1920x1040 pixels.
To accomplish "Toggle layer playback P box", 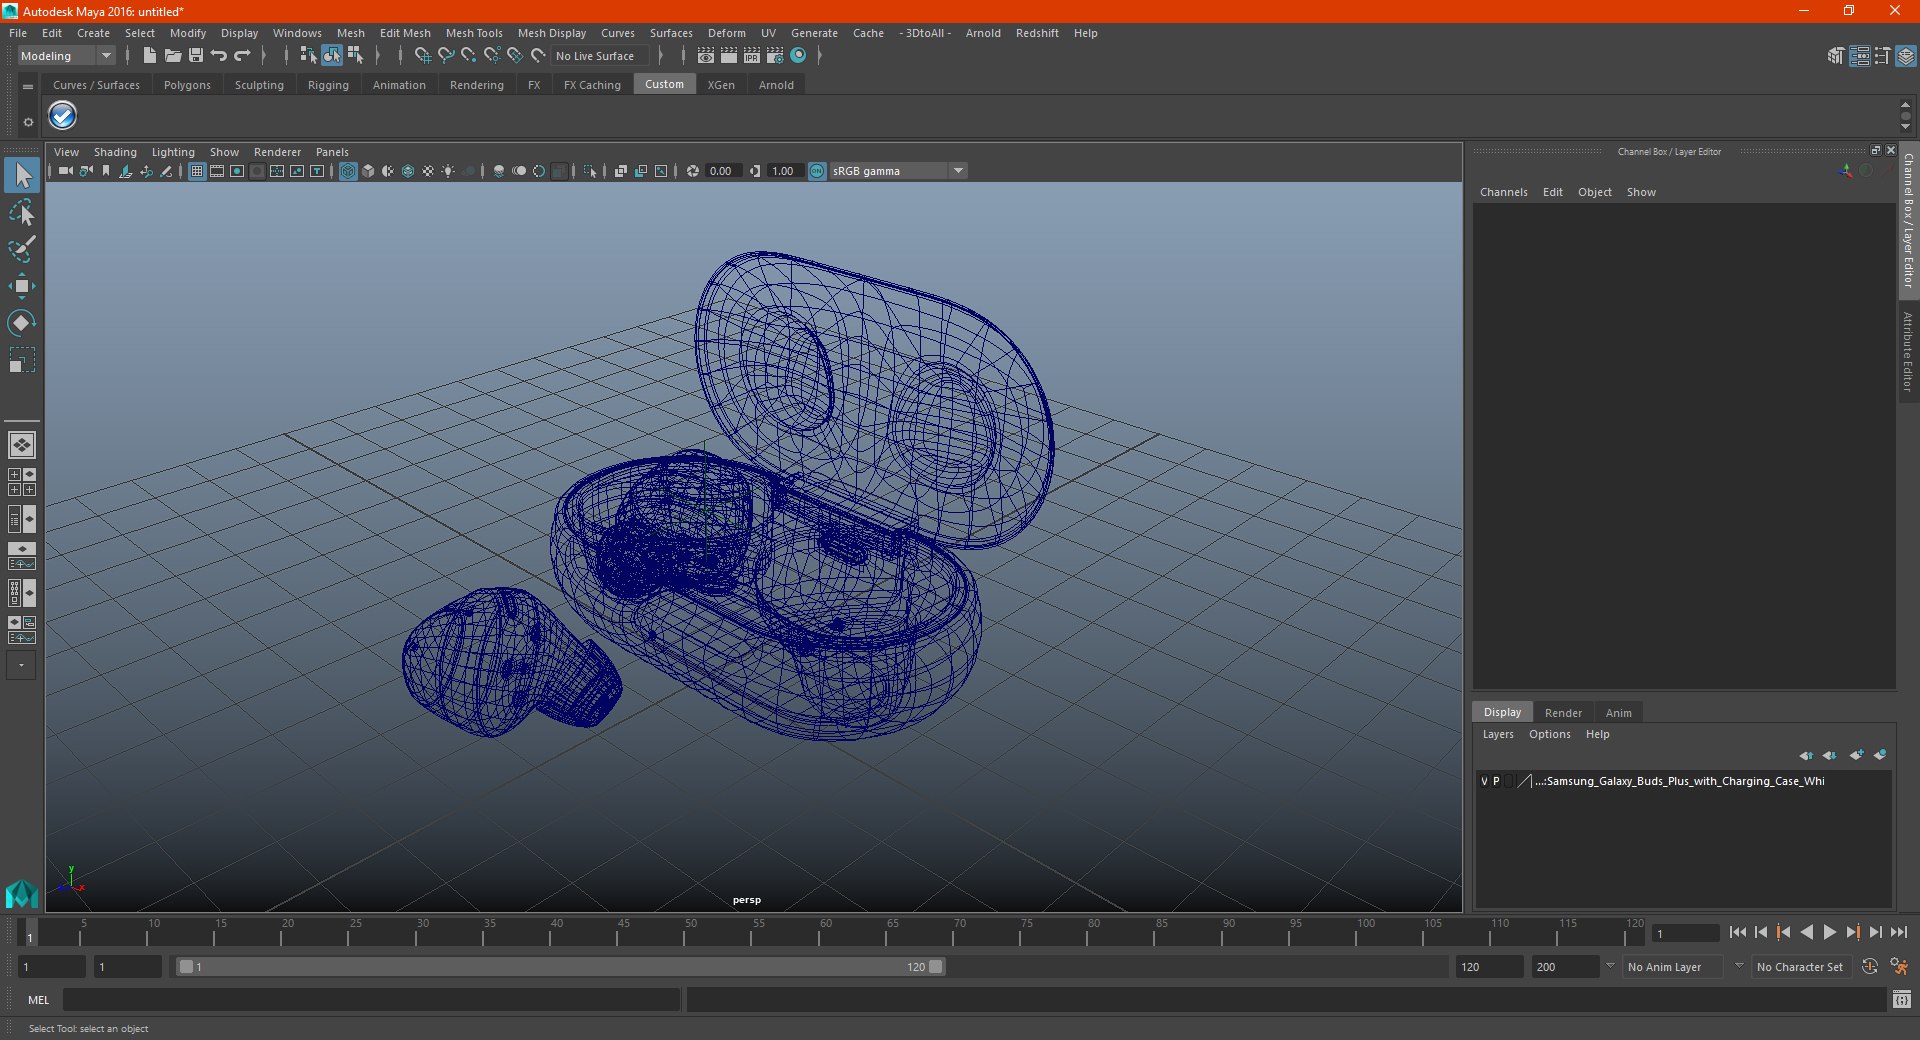I will (x=1496, y=781).
